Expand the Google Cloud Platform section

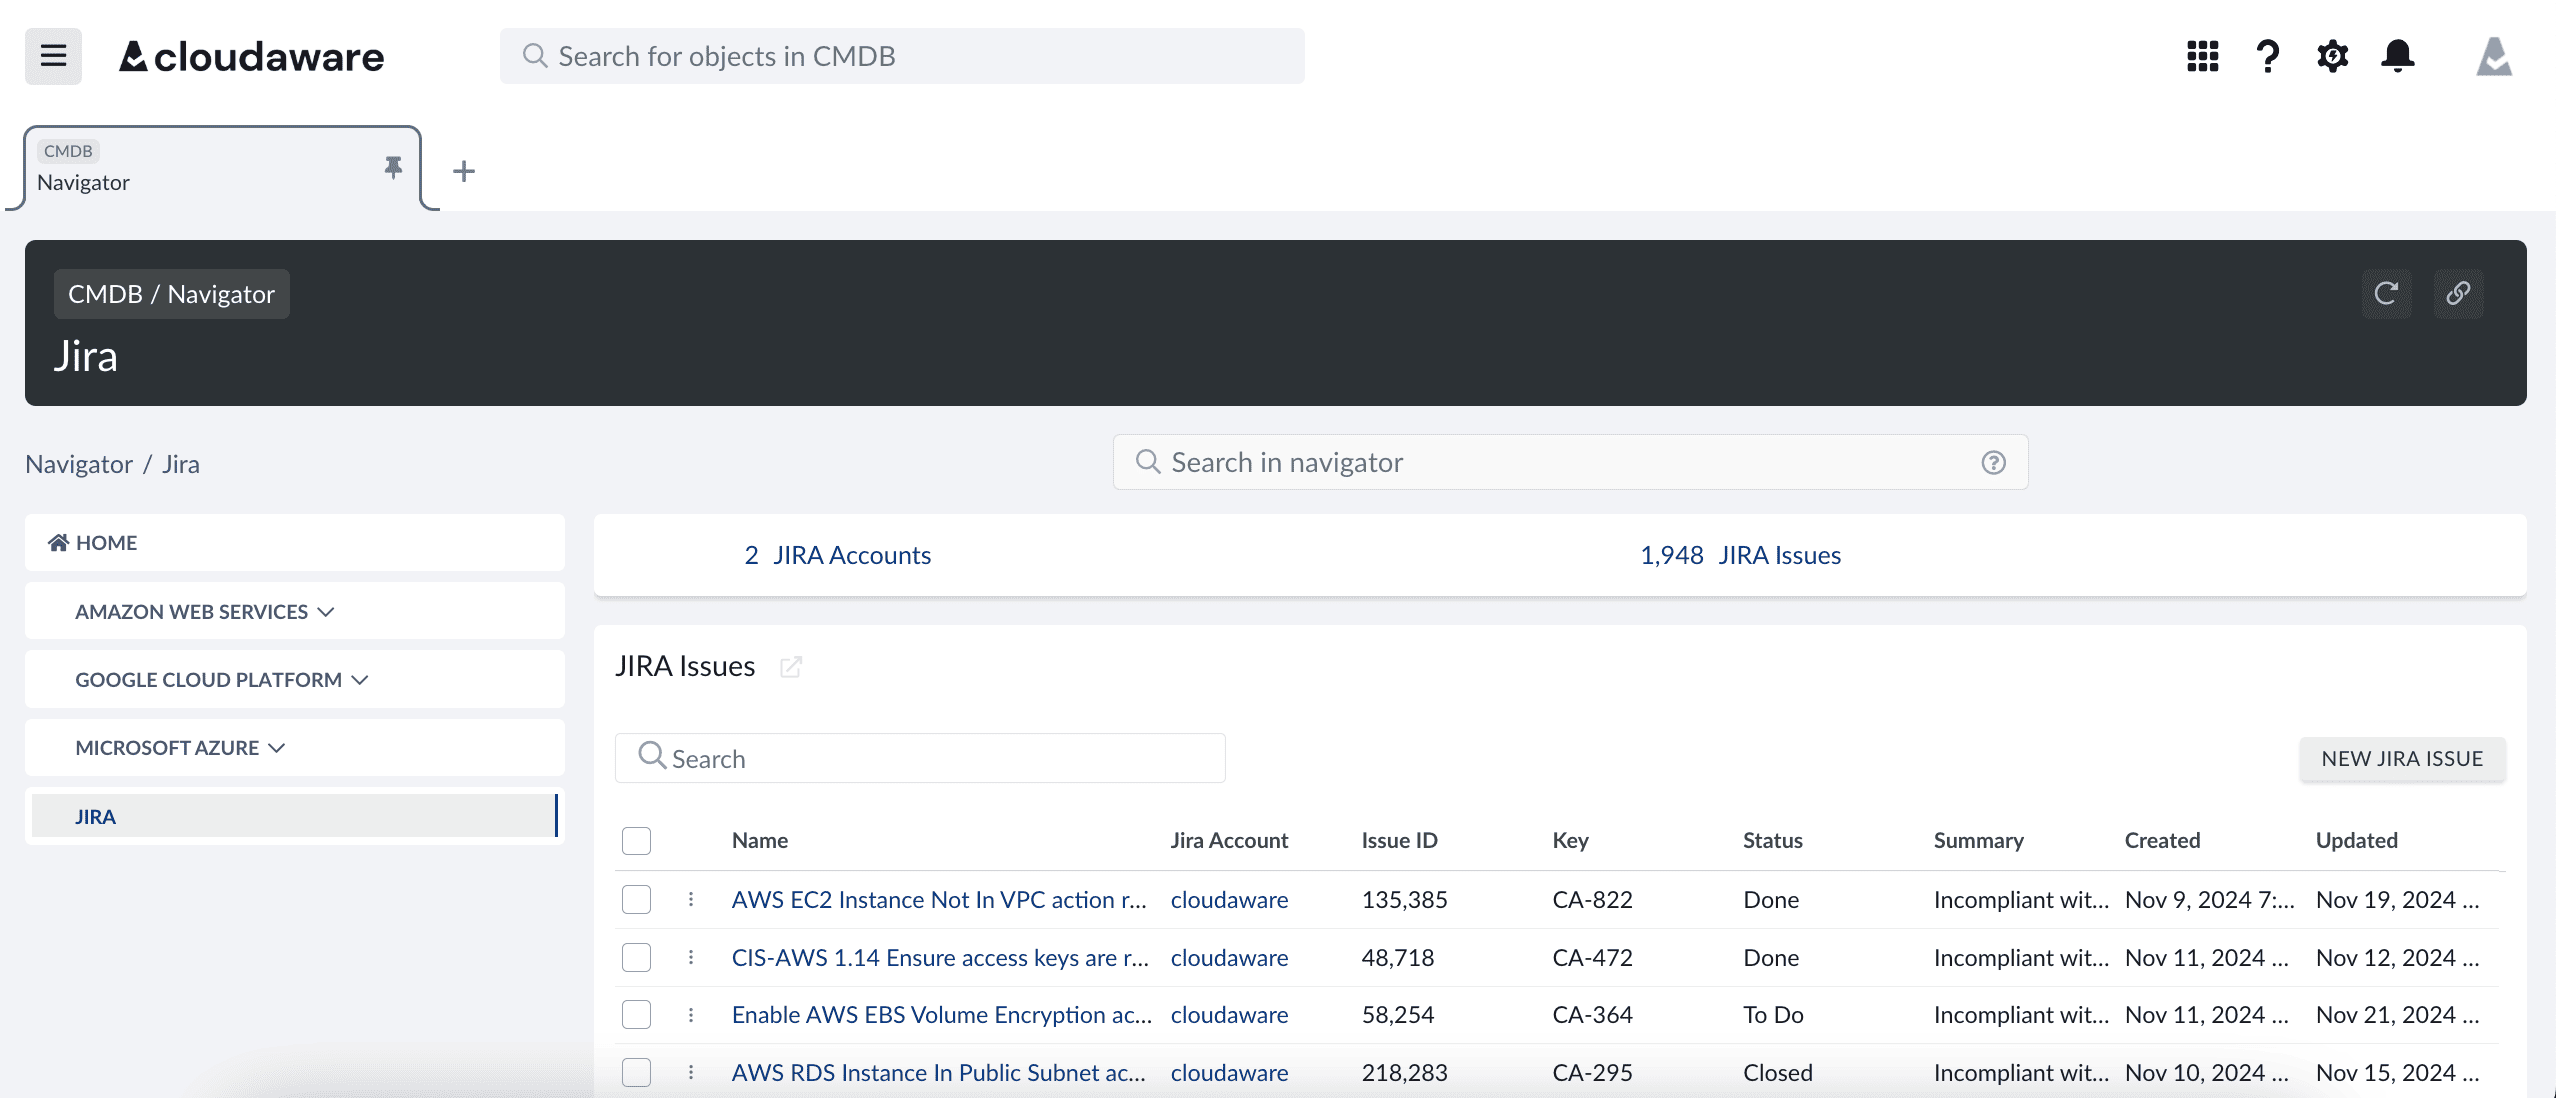[221, 680]
